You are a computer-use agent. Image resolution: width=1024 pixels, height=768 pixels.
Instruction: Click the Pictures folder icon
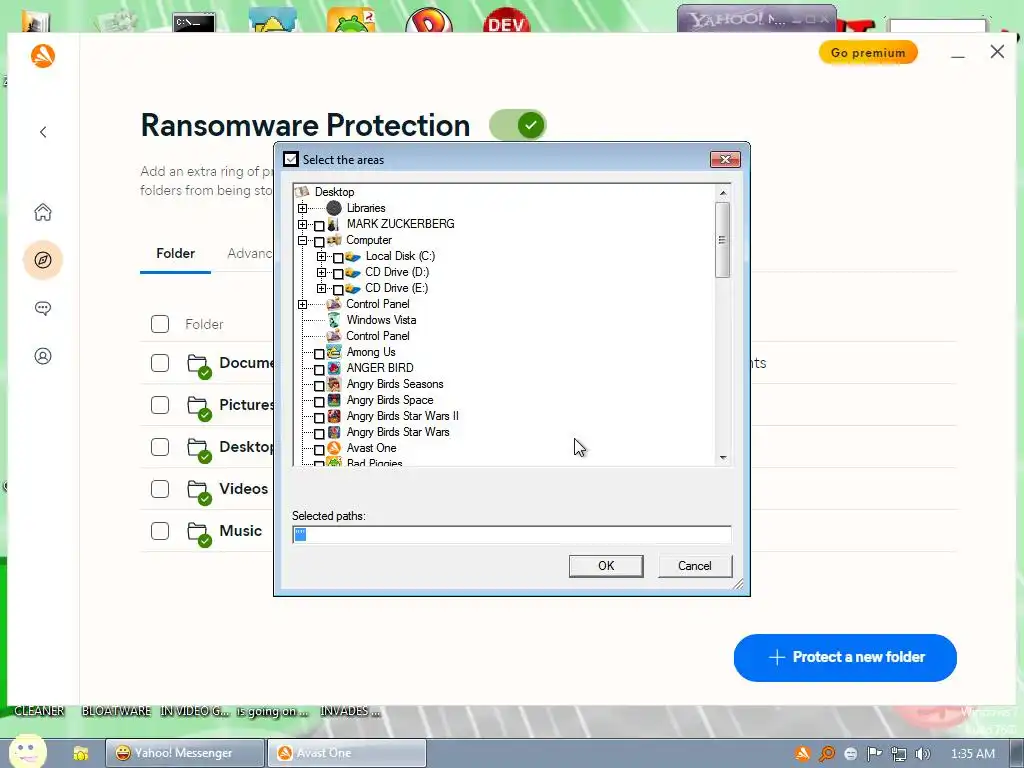[x=199, y=407]
